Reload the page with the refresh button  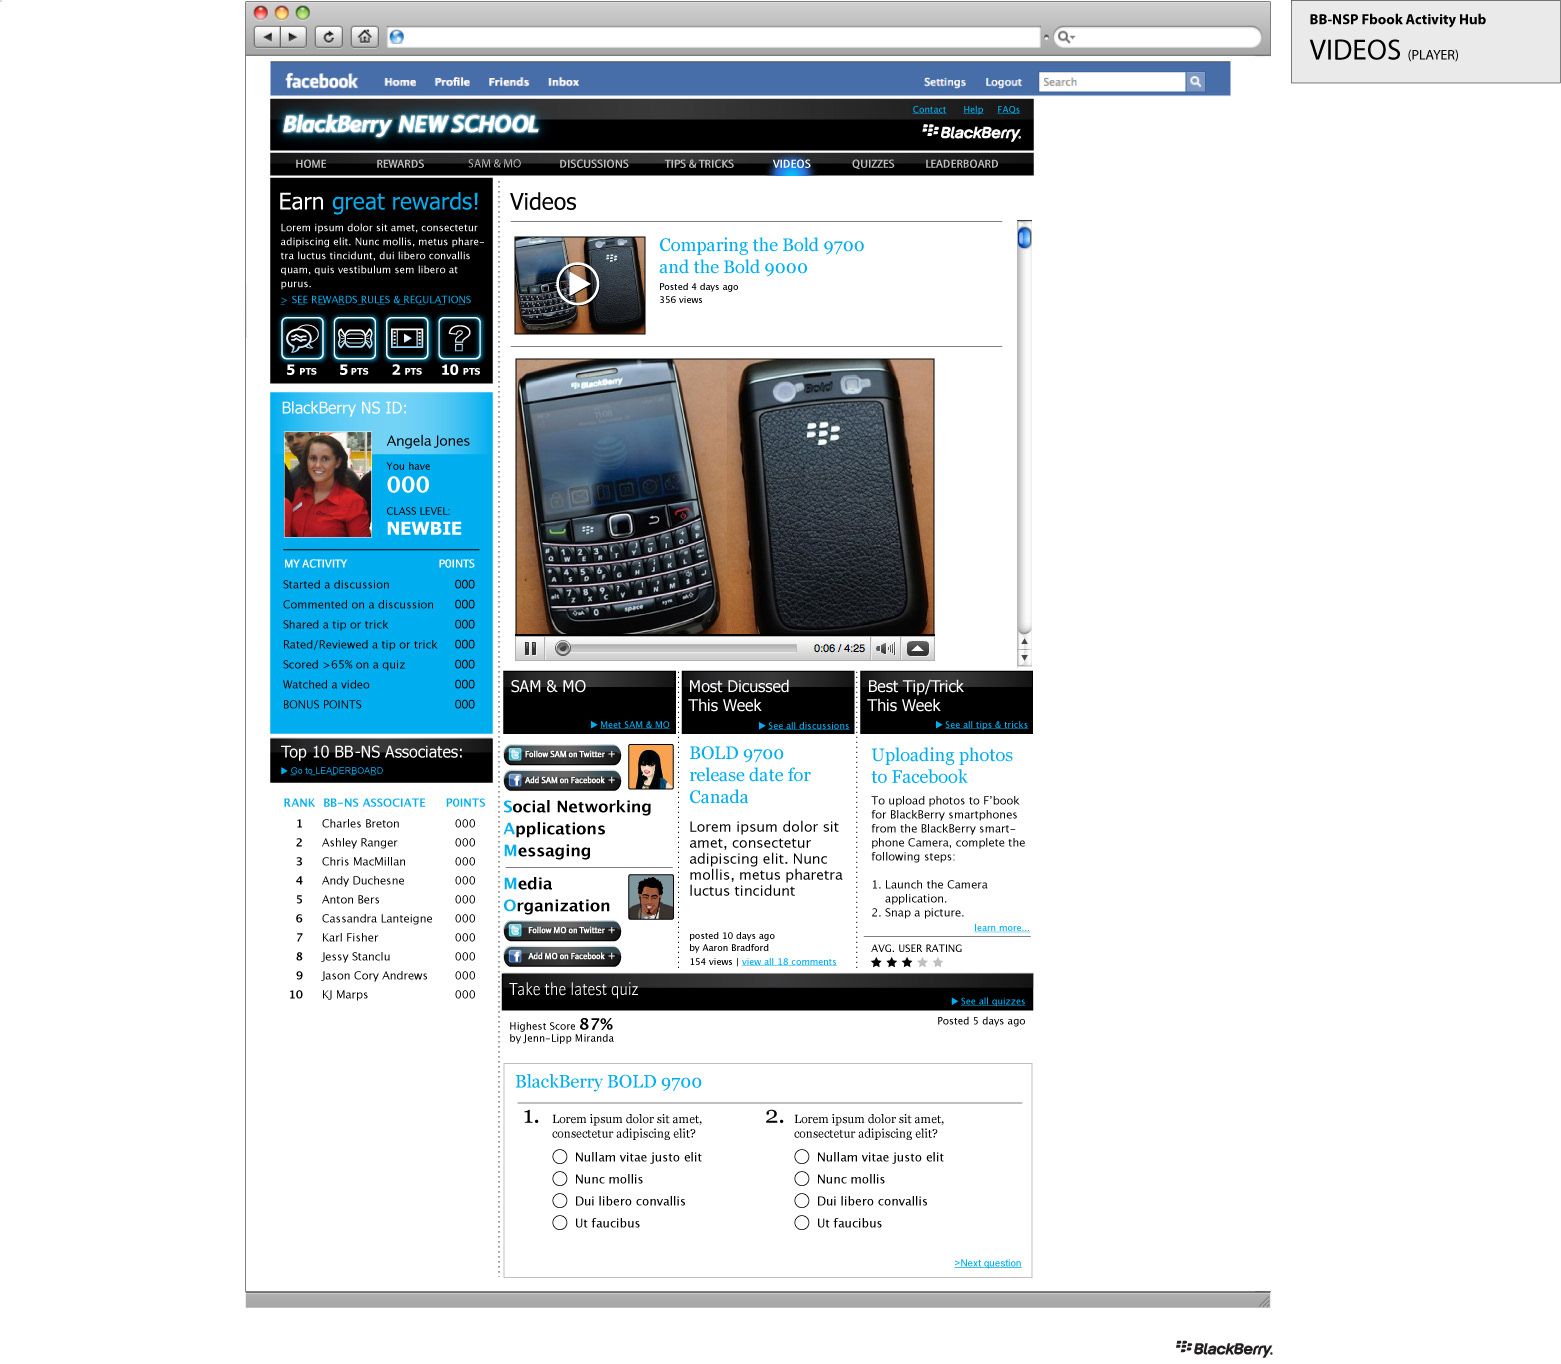coord(329,37)
